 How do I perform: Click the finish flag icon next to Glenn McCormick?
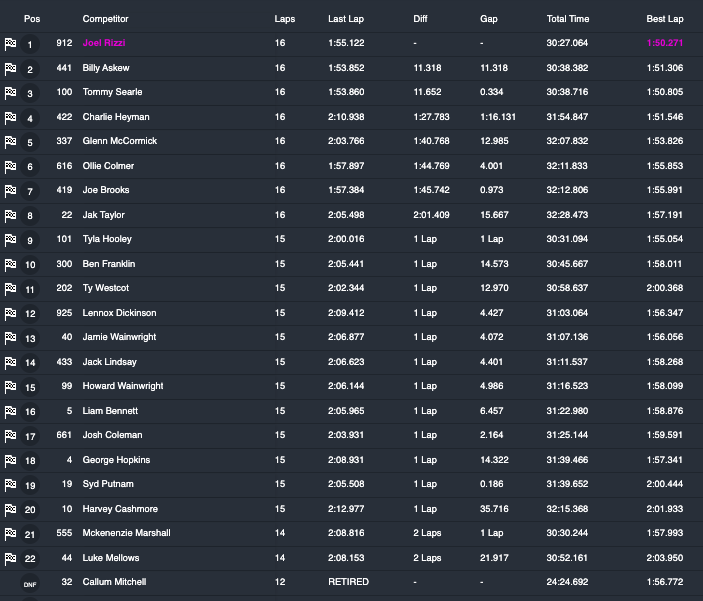point(11,142)
